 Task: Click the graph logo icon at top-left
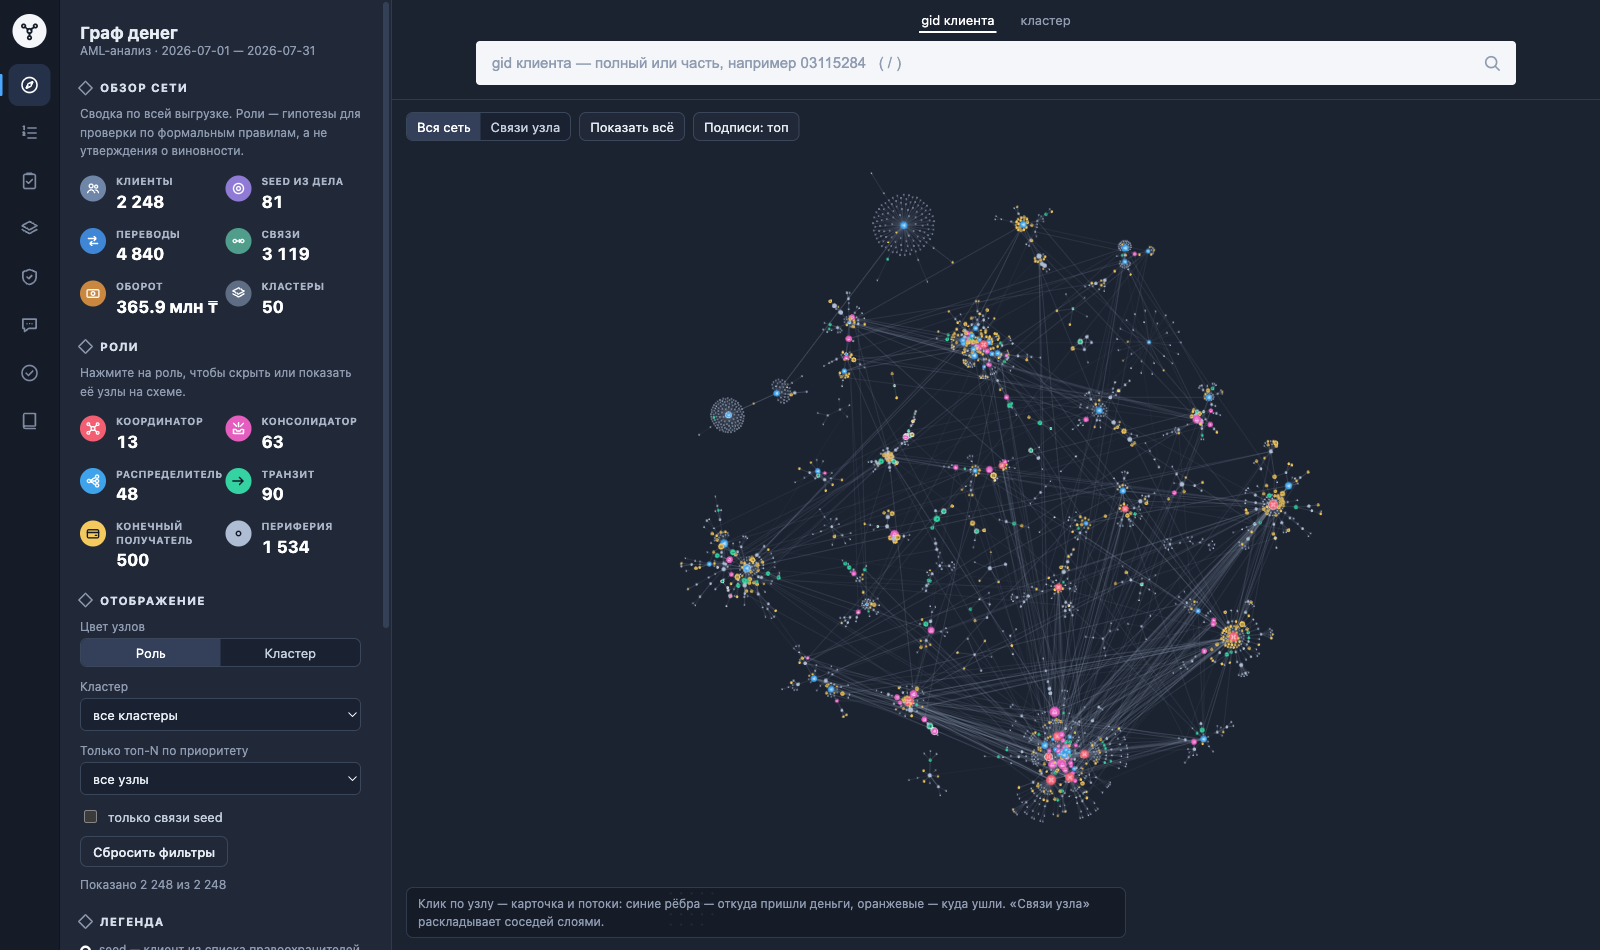point(29,31)
